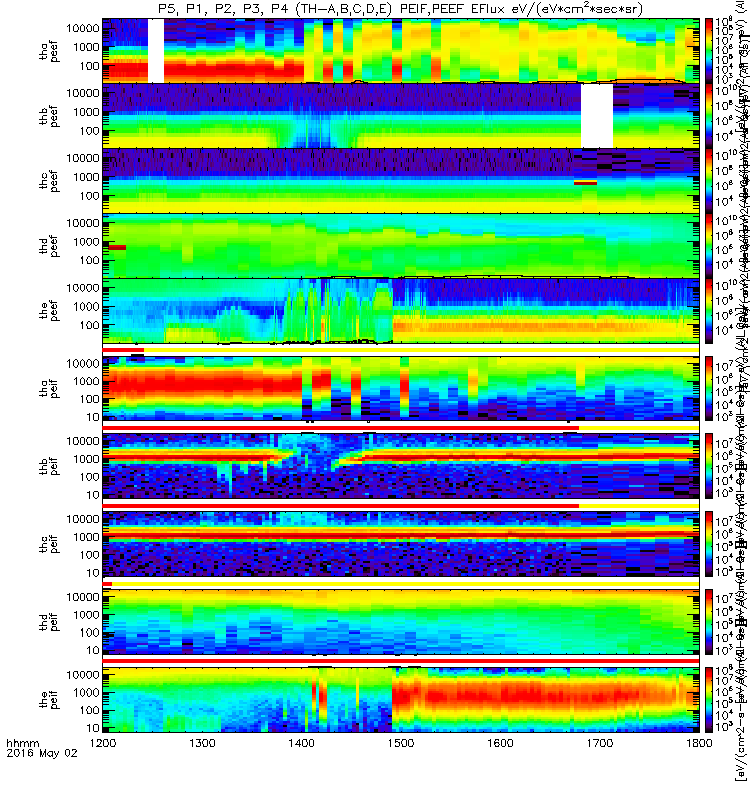The height and width of the screenshot is (800, 750).
Task: Click the 'thb peif' panel label
Action: pos(49,466)
